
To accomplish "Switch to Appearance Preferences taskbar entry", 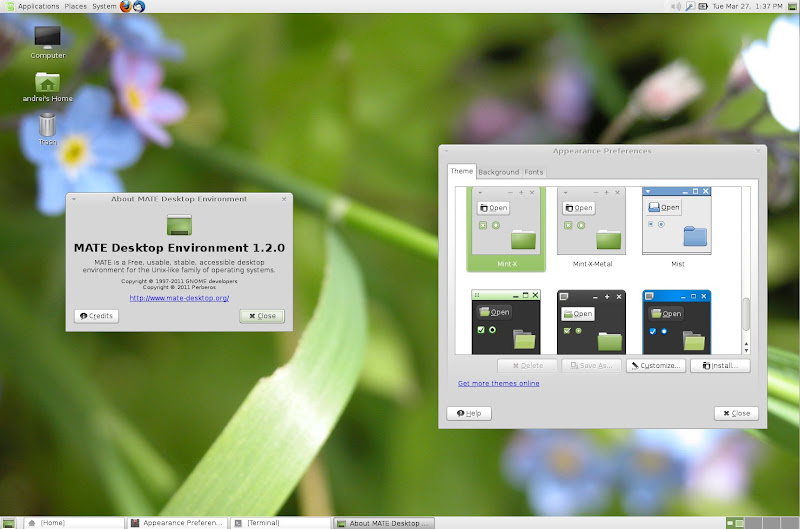I will [177, 523].
